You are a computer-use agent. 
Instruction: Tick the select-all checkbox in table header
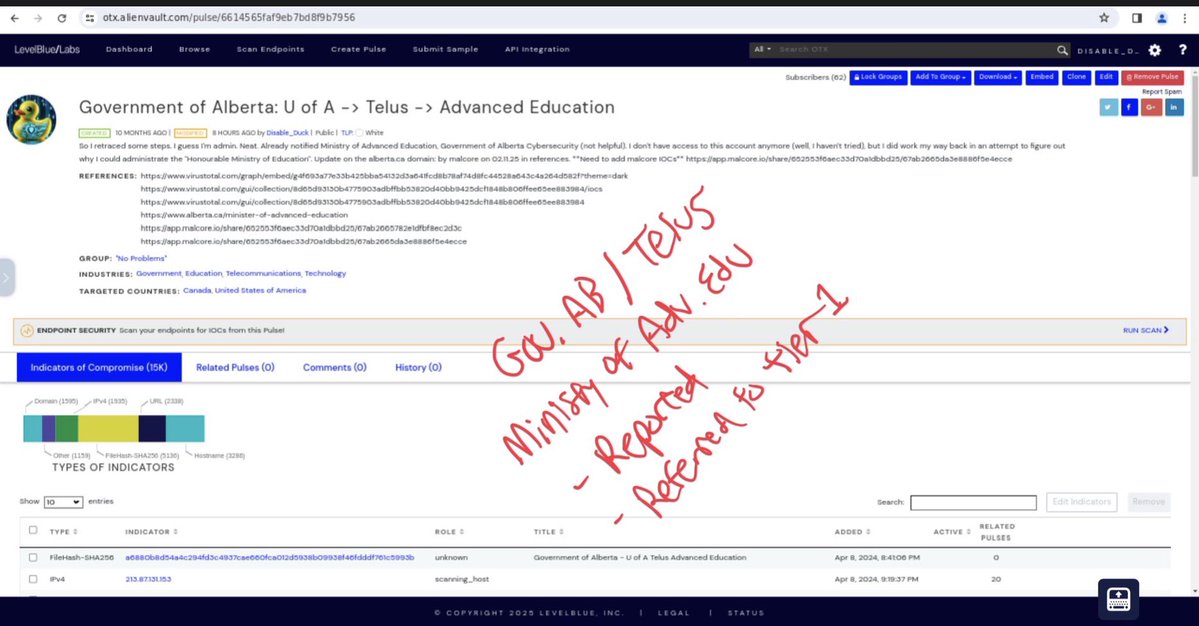(33, 530)
